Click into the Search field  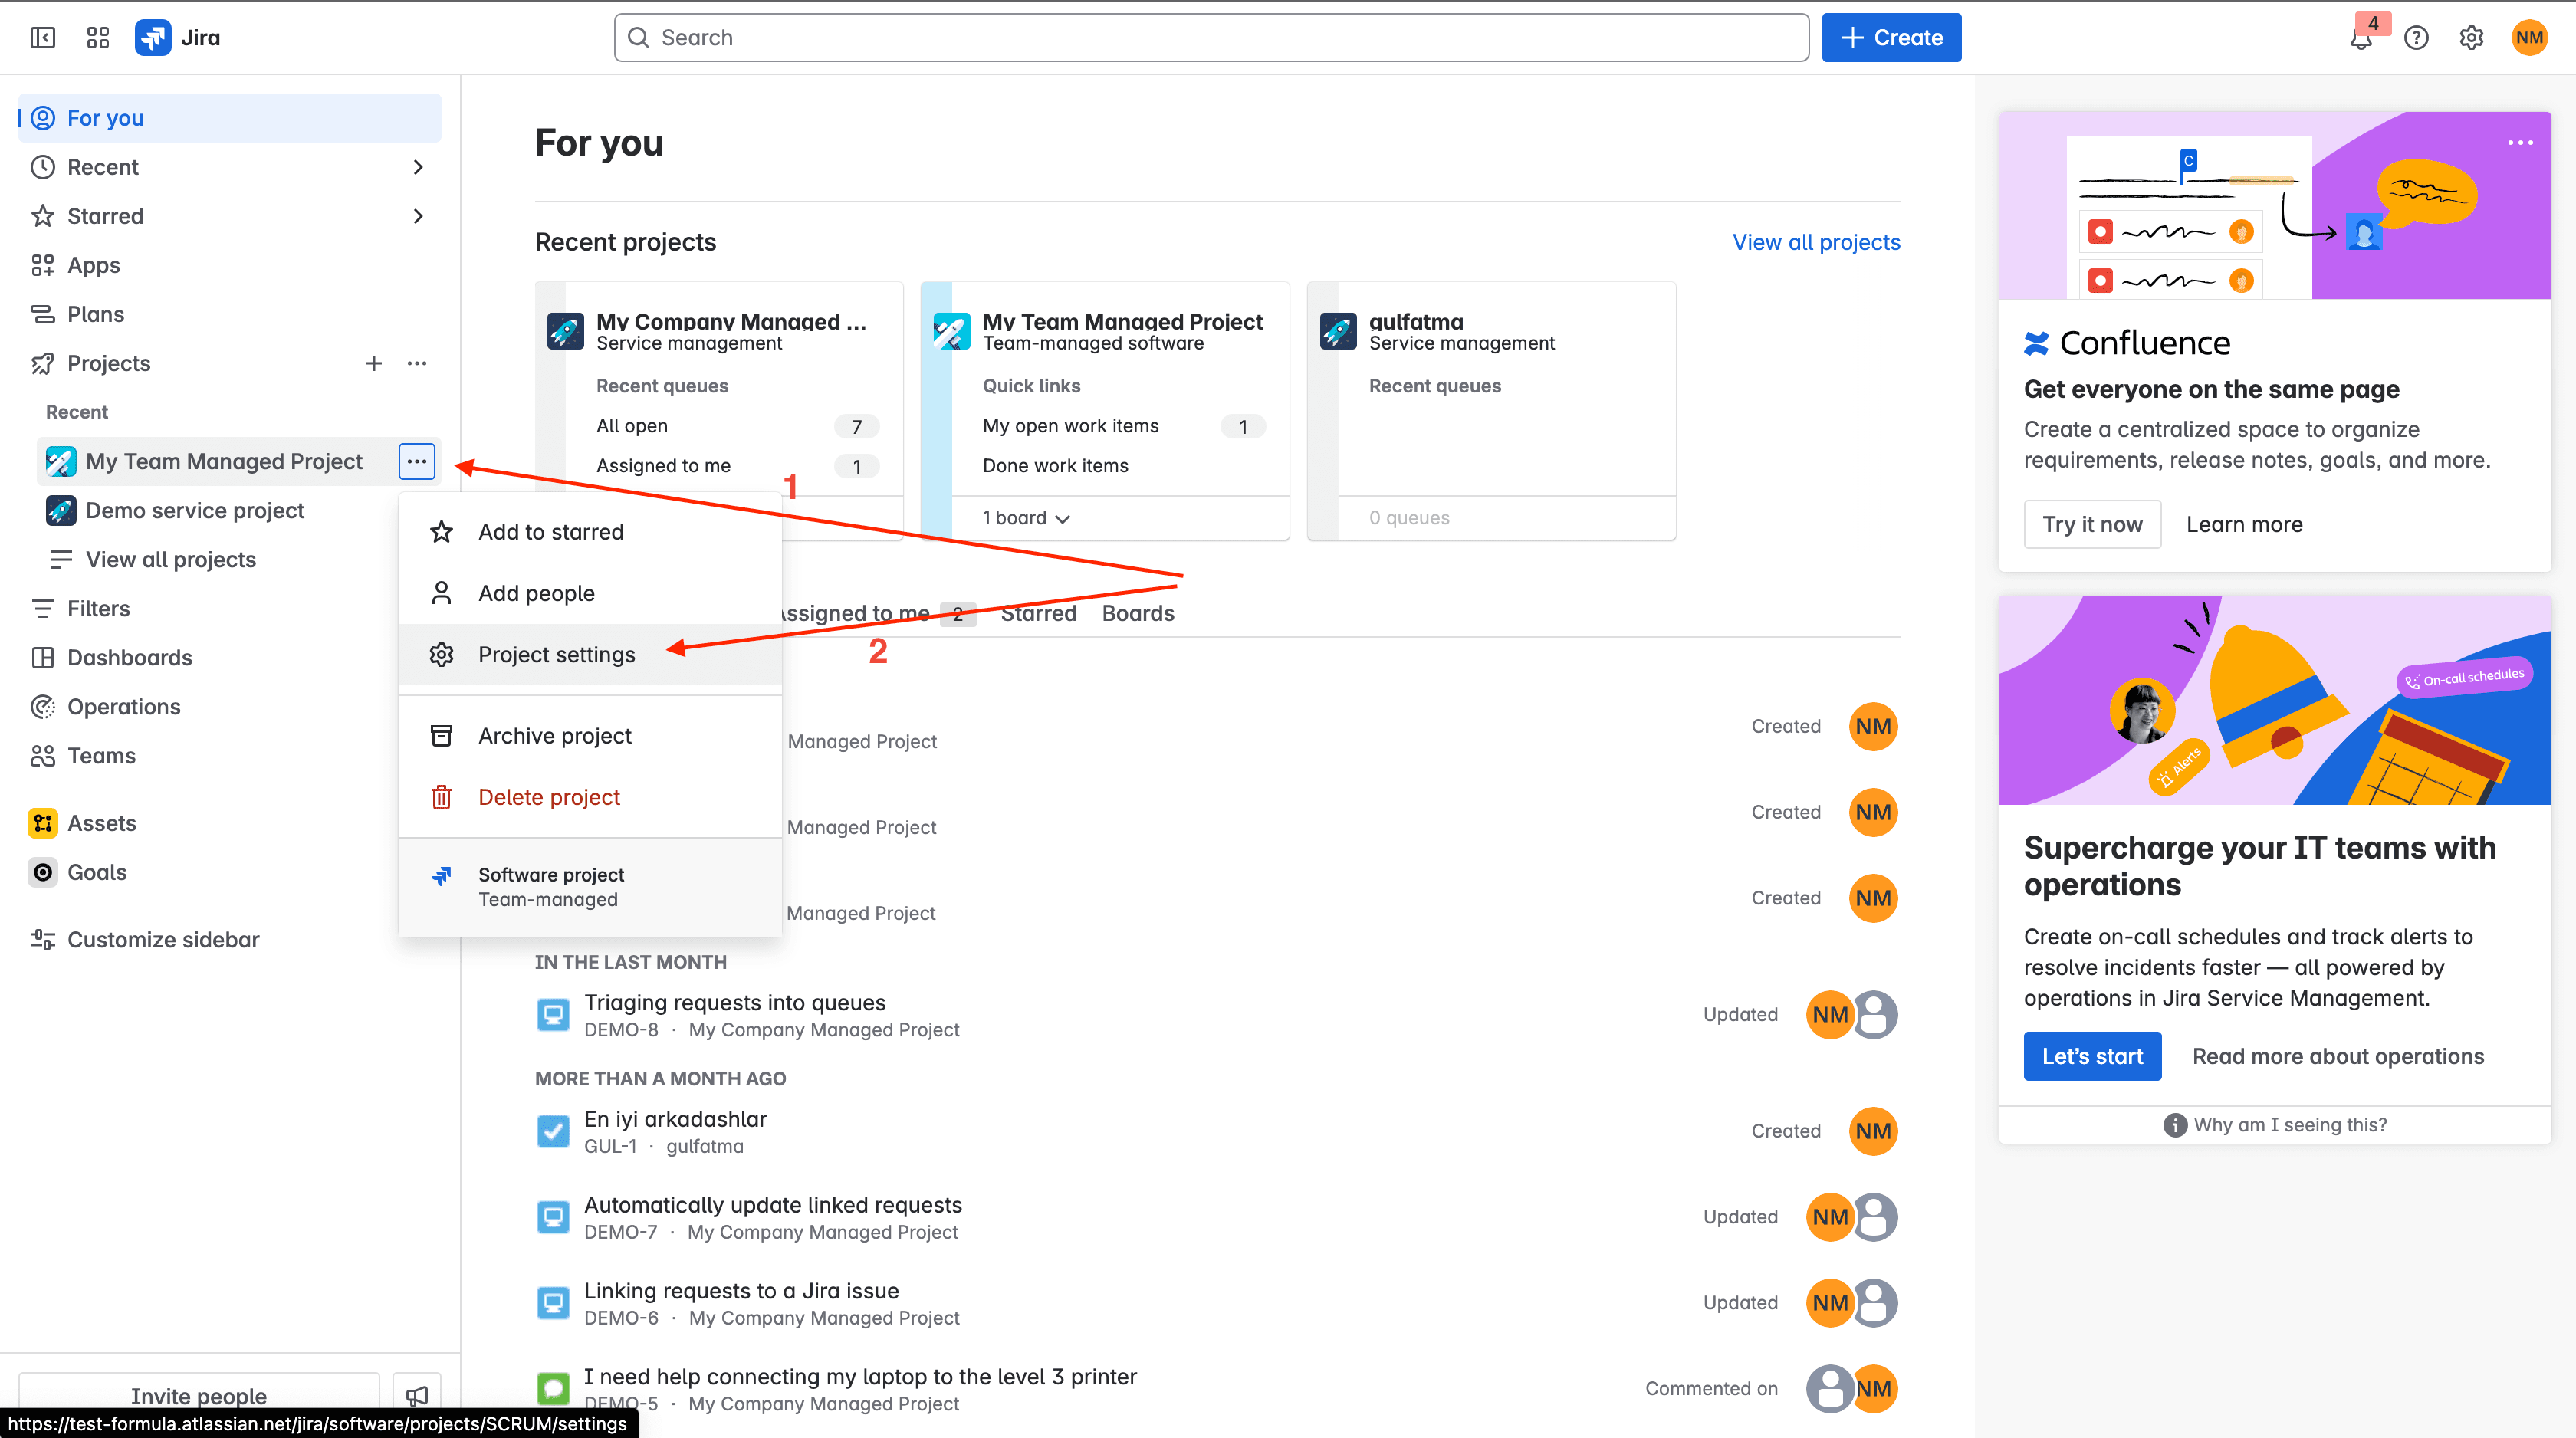click(1211, 38)
